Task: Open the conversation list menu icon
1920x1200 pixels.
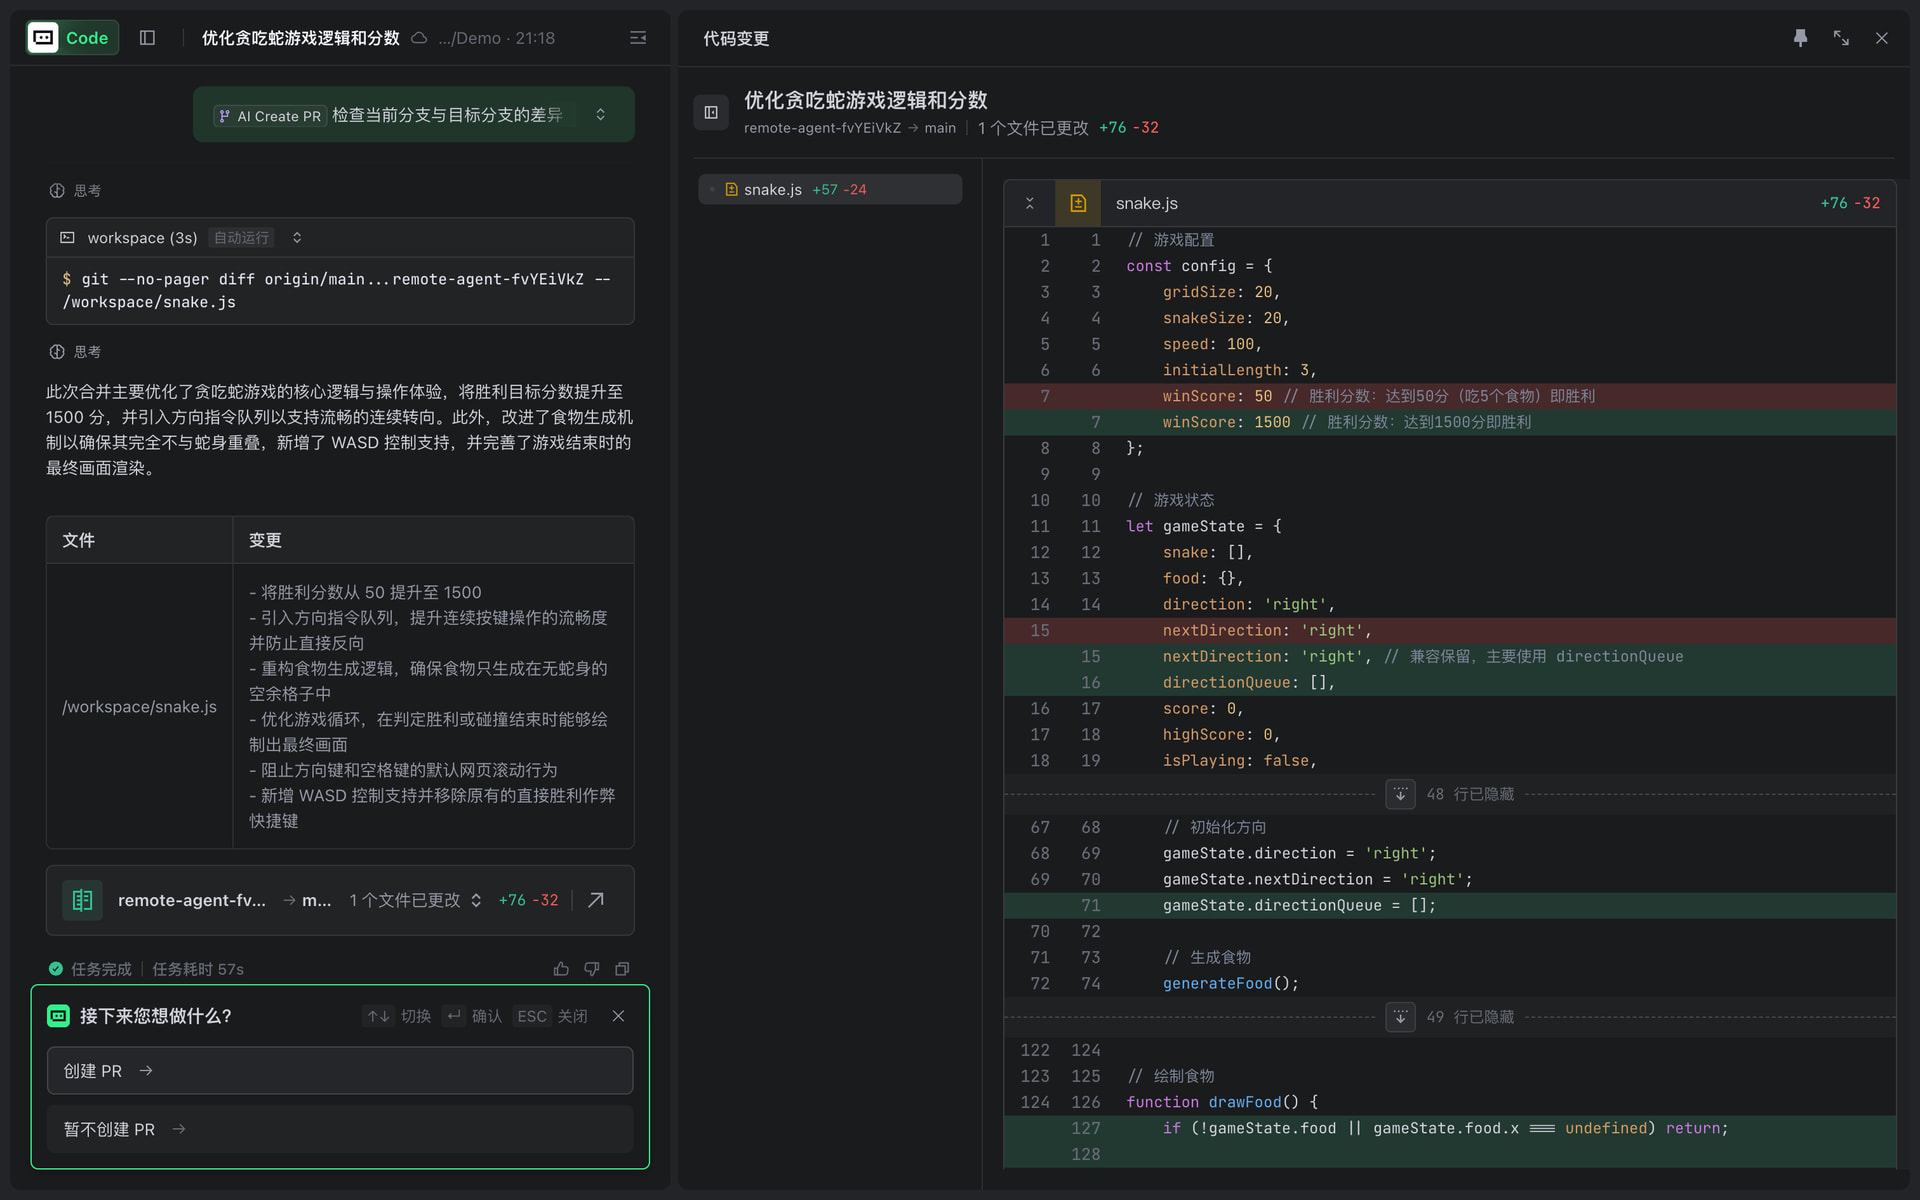Action: pos(638,38)
